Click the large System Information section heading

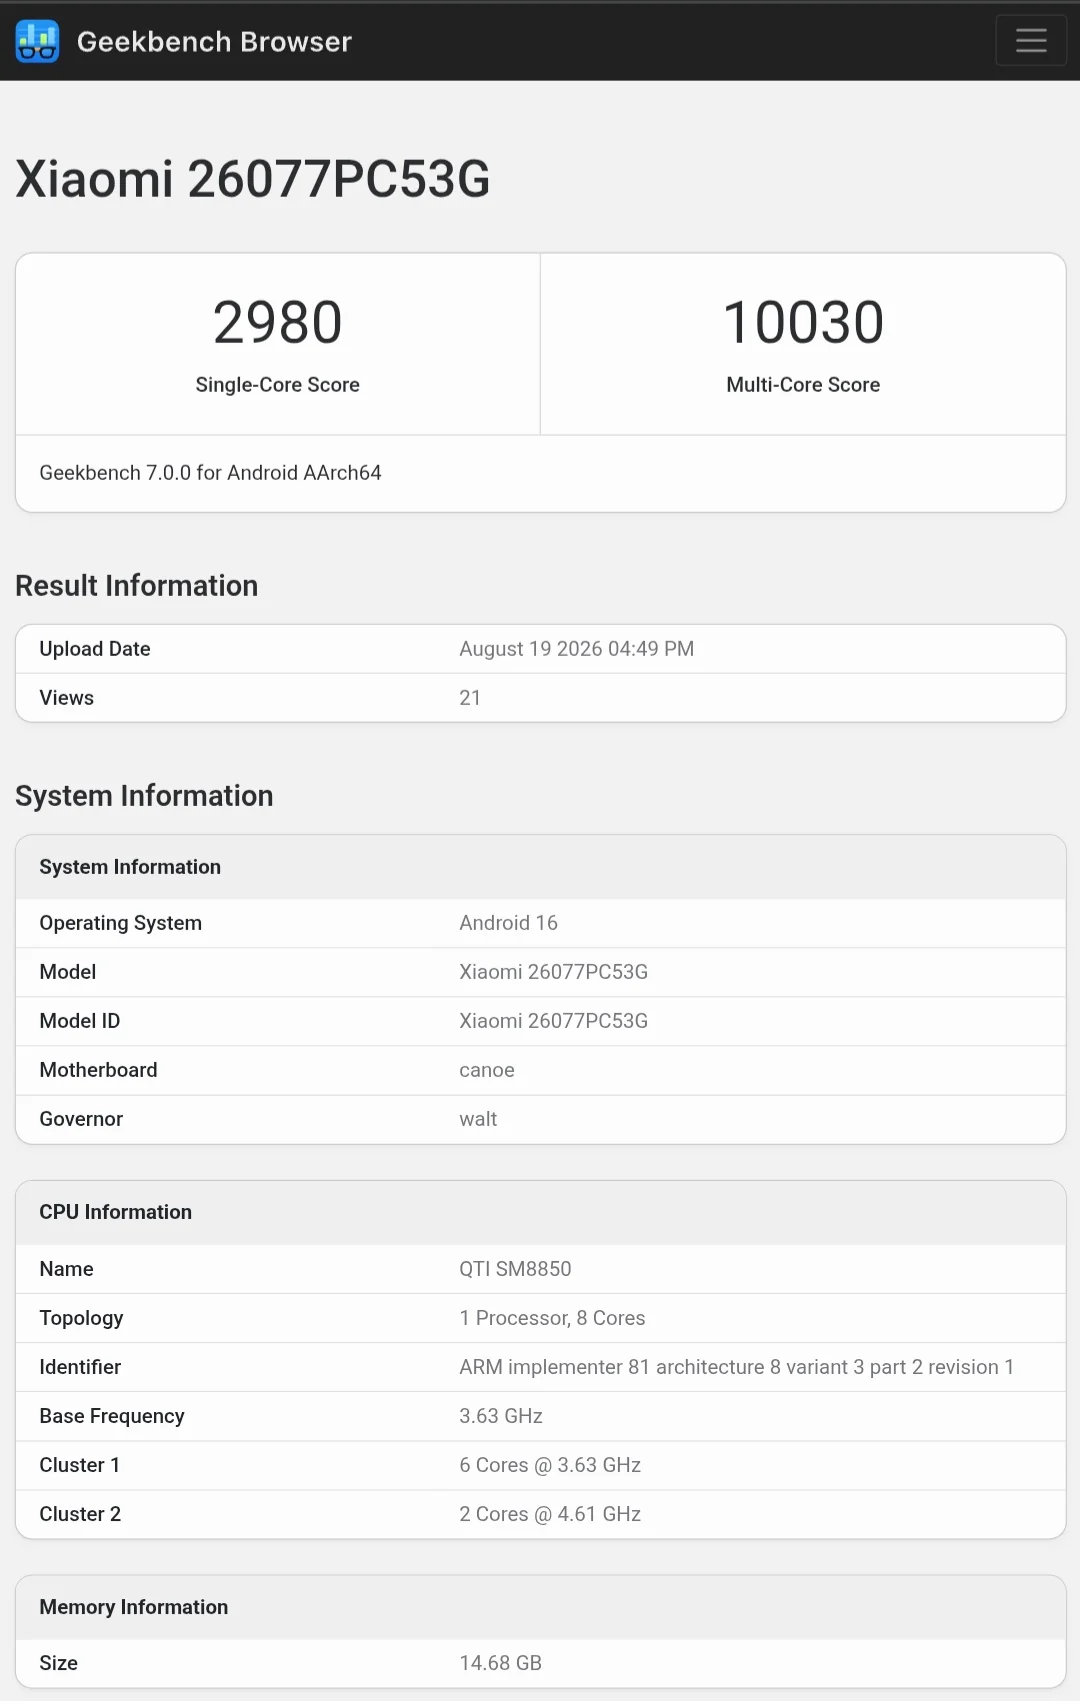point(144,796)
